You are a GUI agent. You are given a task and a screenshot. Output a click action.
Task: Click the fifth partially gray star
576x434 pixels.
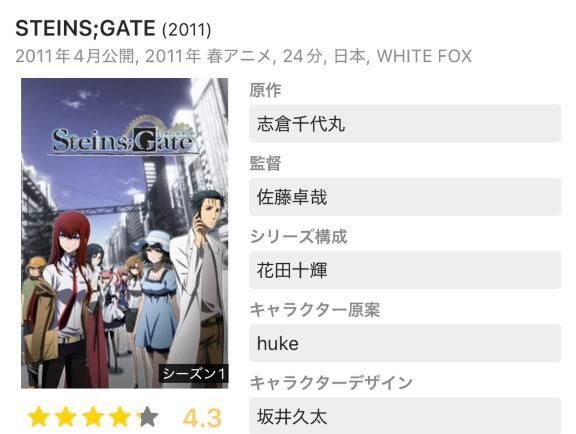pos(147,417)
